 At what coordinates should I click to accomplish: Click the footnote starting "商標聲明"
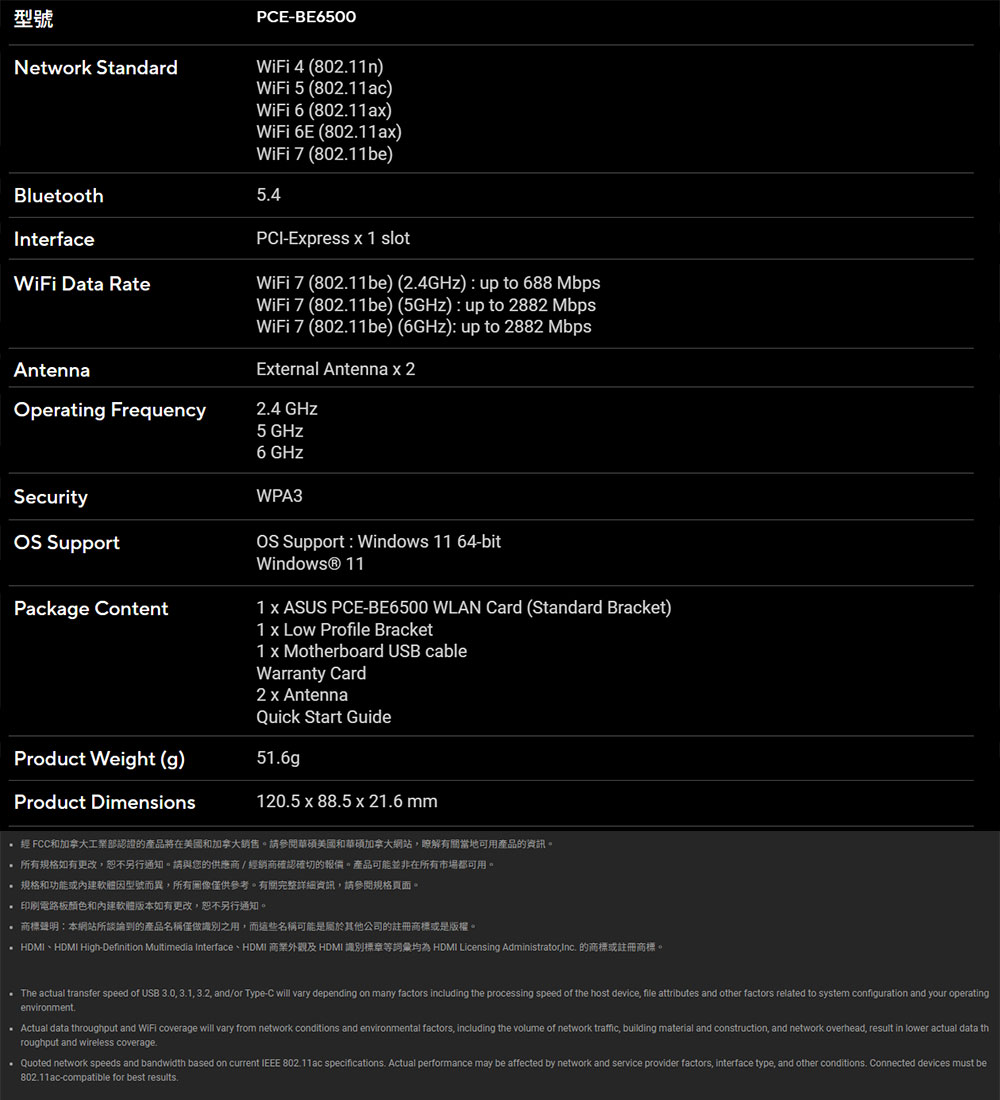pos(248,927)
